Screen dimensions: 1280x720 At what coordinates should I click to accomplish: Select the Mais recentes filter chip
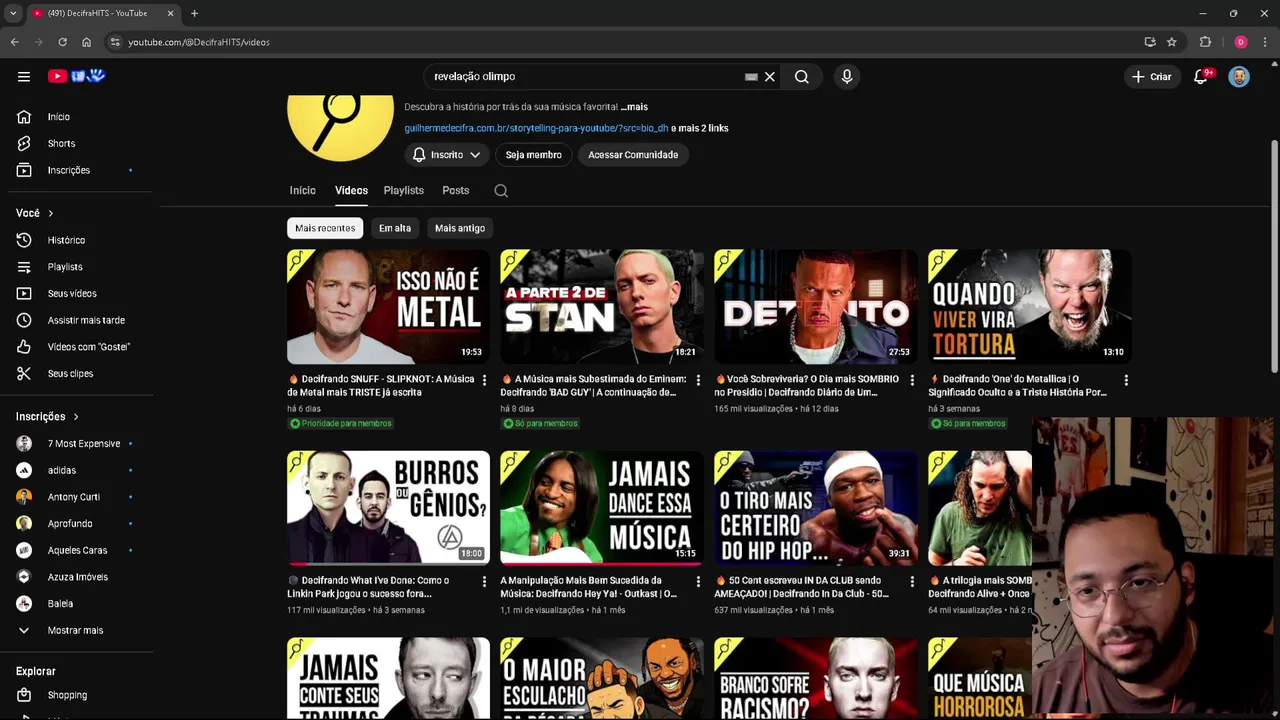(325, 228)
